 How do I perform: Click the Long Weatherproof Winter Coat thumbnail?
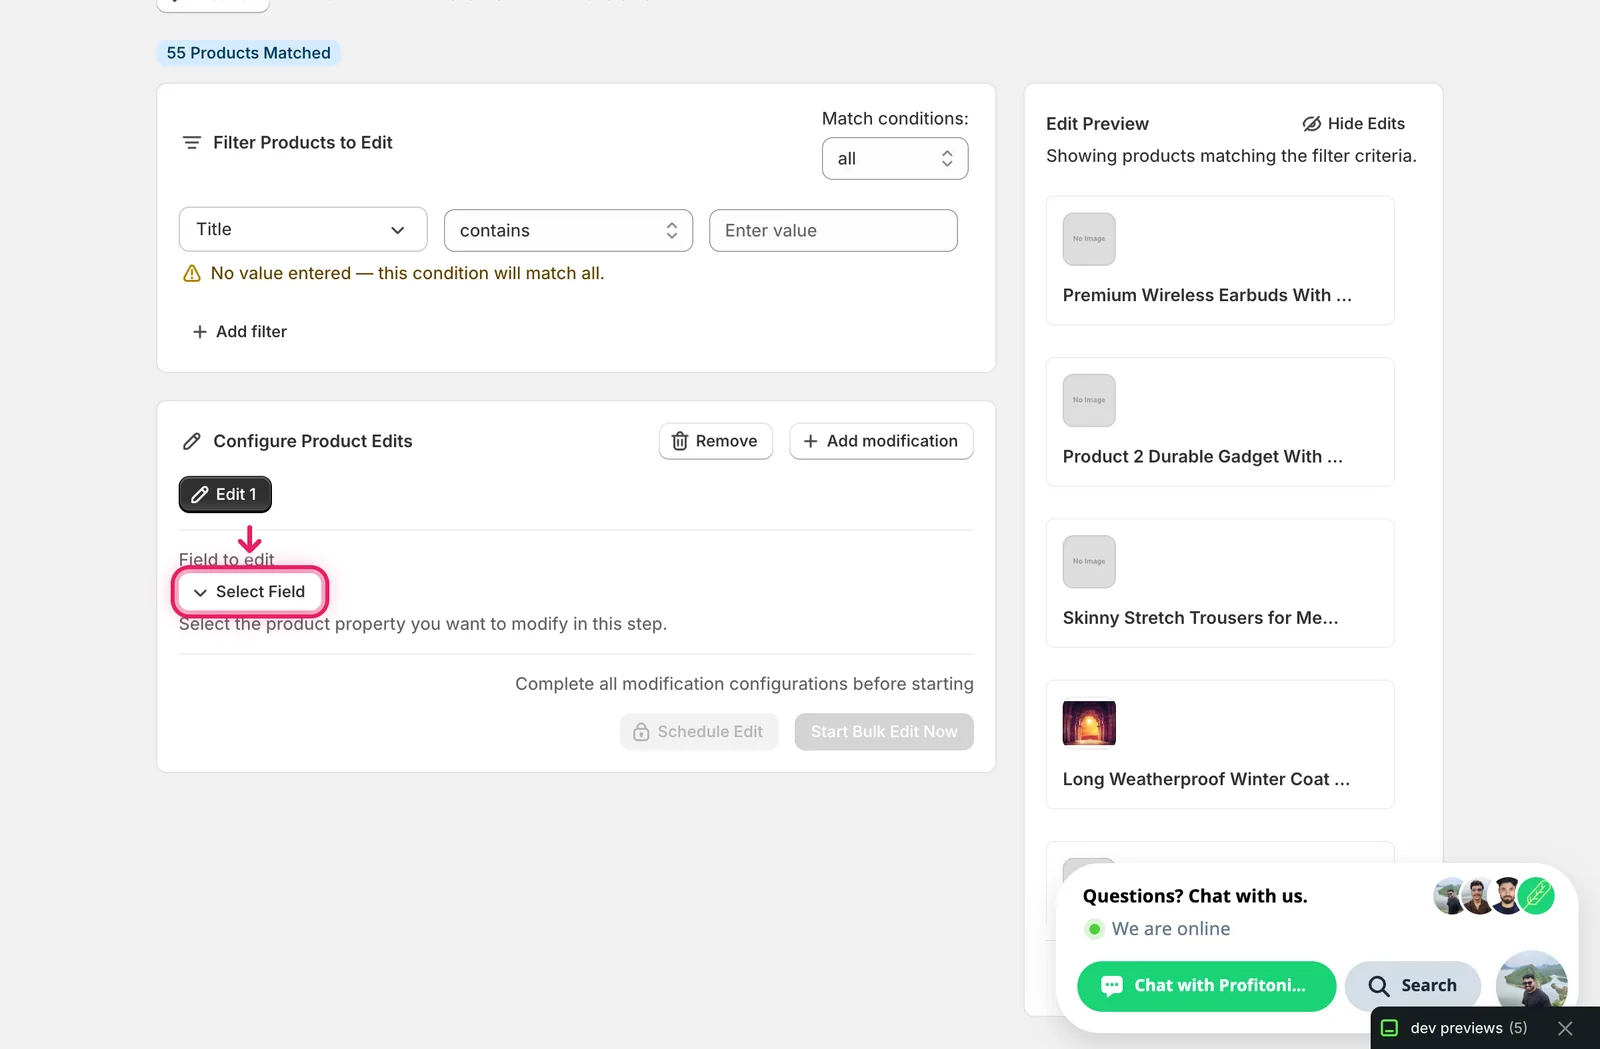(x=1089, y=723)
